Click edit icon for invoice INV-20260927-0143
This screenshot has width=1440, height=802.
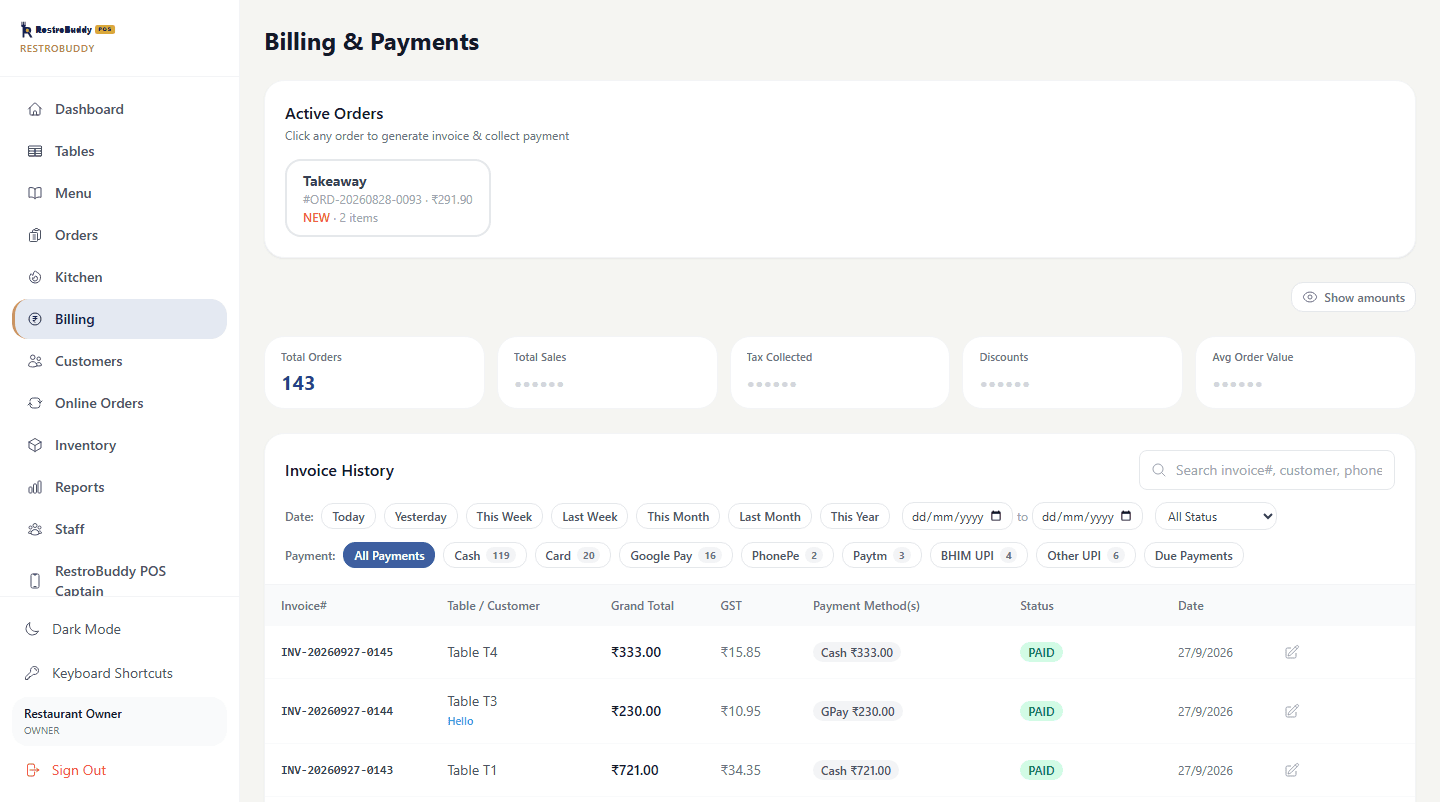pyautogui.click(x=1292, y=770)
